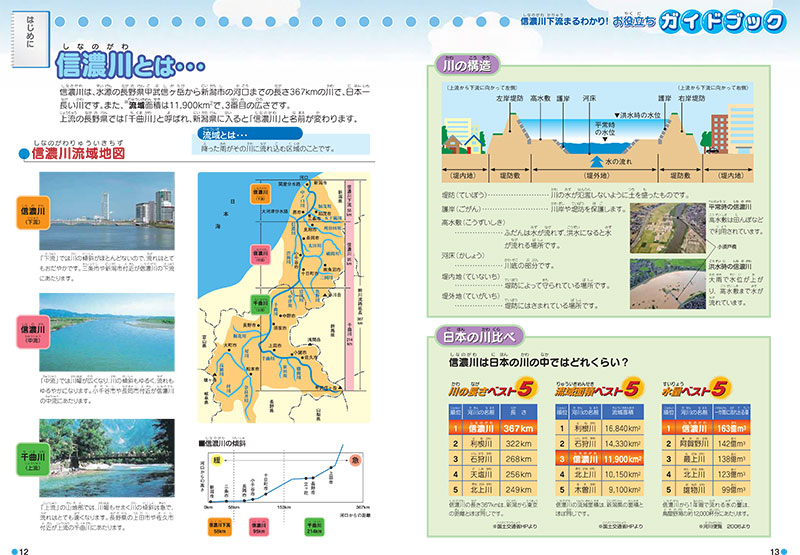
Task: Click red brick building illustration in cross-section
Action: tap(719, 134)
